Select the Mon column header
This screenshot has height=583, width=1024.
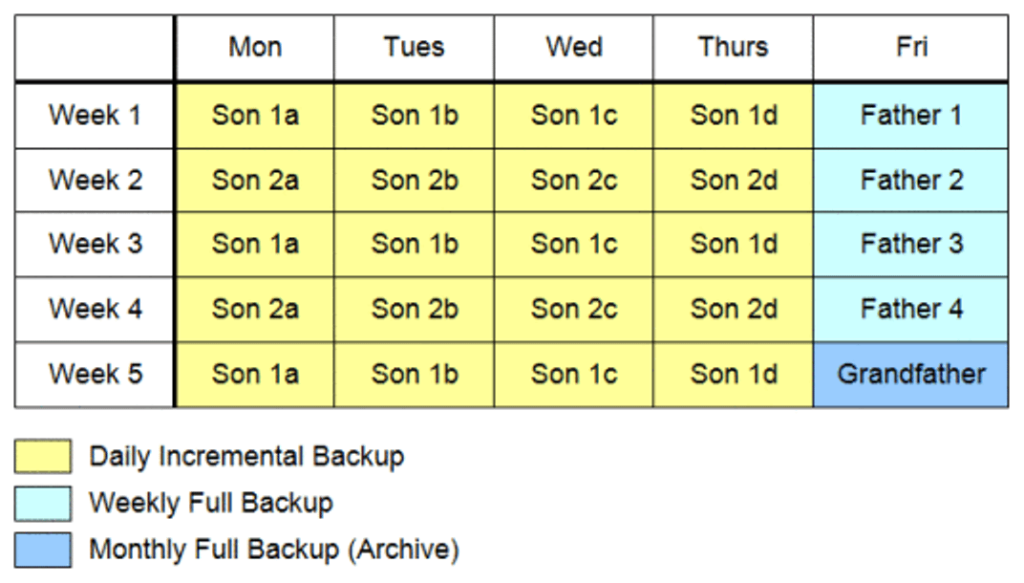pyautogui.click(x=255, y=47)
